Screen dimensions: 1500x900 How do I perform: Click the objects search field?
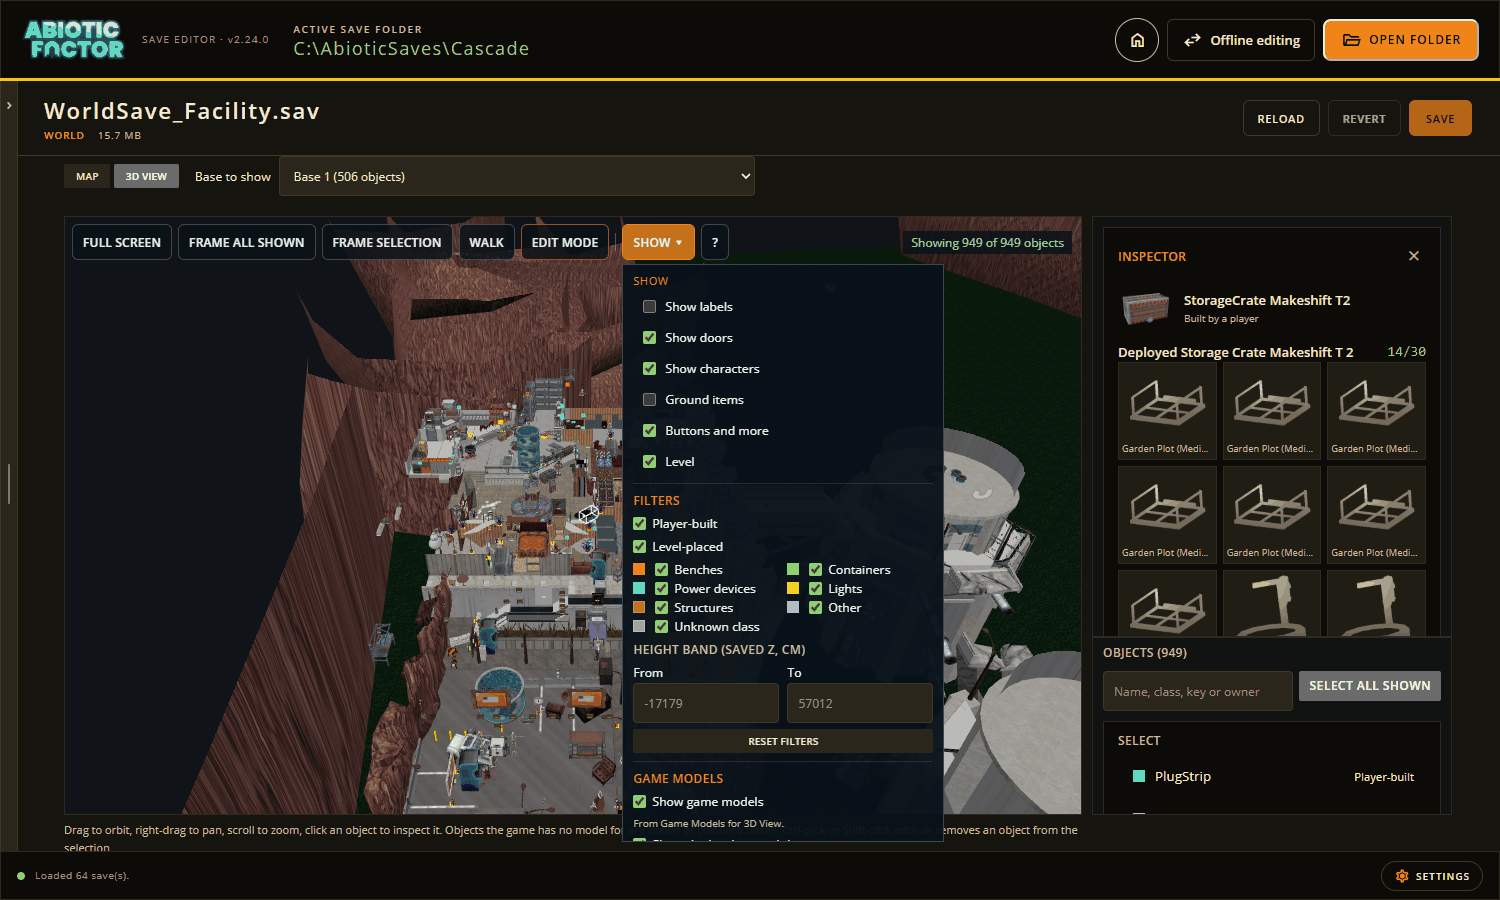pyautogui.click(x=1198, y=691)
